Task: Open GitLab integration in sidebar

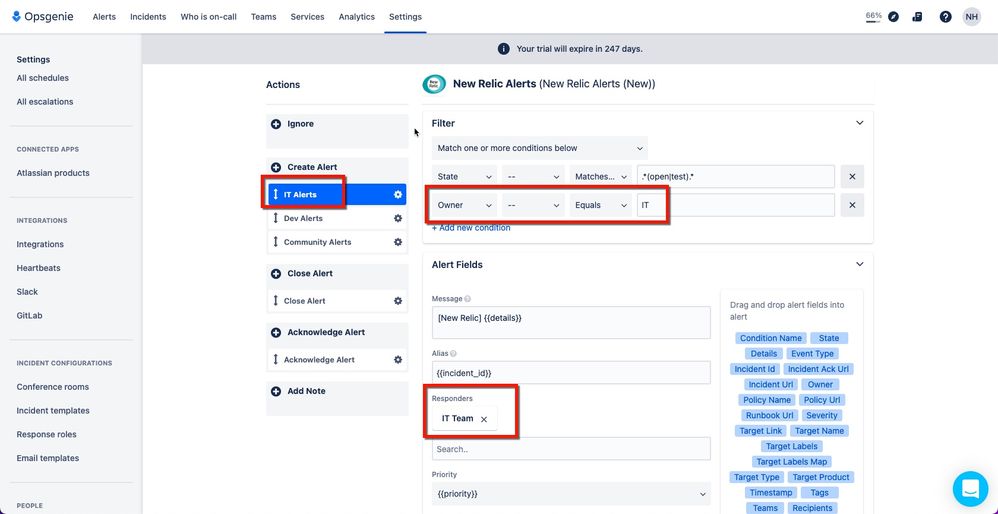Action: (29, 316)
